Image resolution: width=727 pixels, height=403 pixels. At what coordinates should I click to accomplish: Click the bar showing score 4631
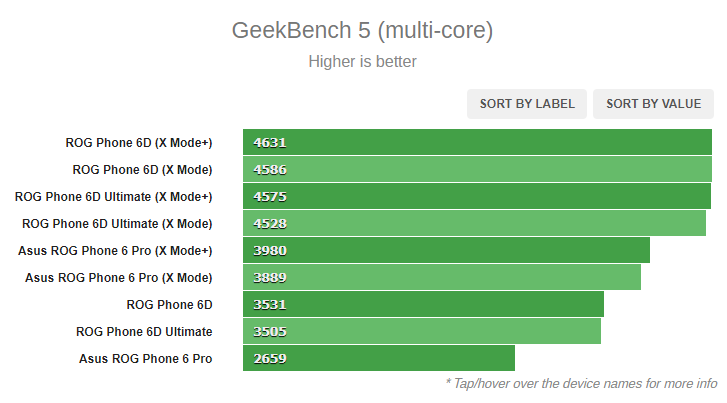pyautogui.click(x=477, y=143)
